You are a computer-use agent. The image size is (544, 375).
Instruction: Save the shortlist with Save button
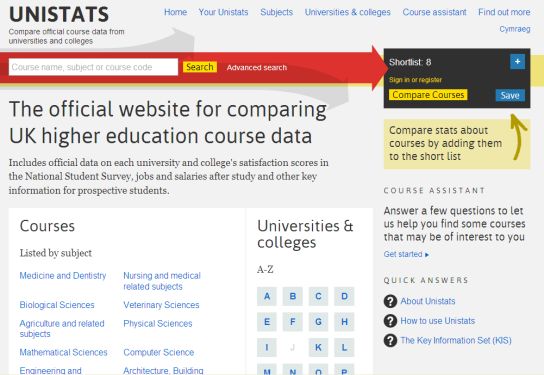510,95
